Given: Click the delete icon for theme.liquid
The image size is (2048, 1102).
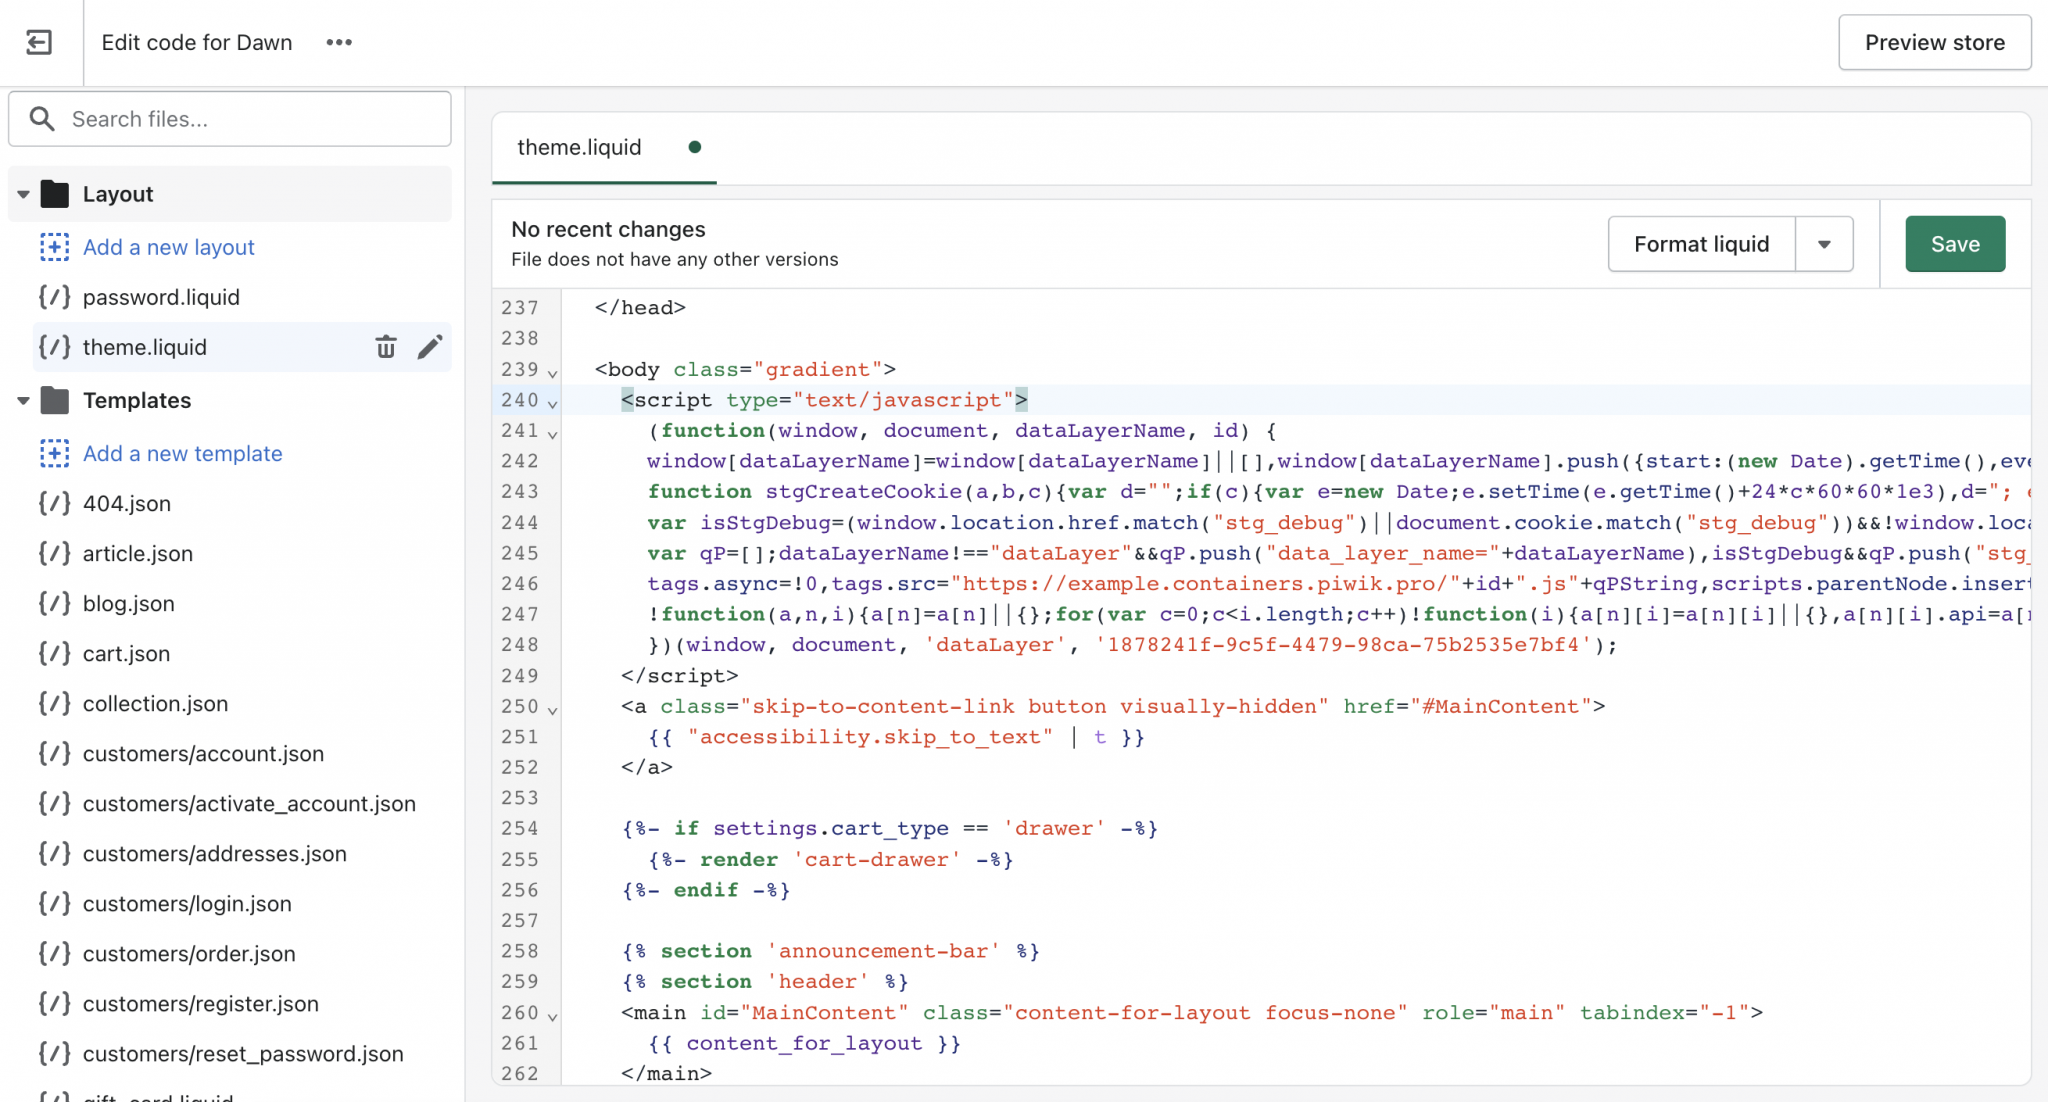Looking at the screenshot, I should tap(384, 347).
